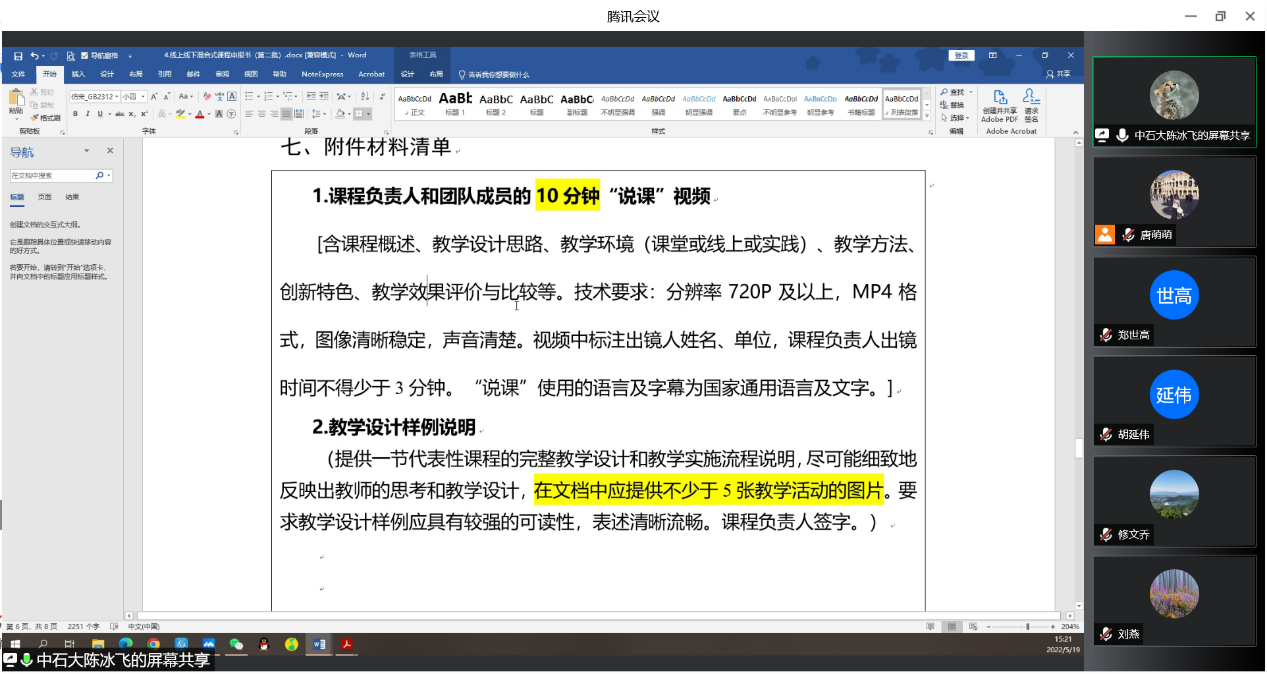The width and height of the screenshot is (1267, 674).
Task: Open WeChat from the Windows taskbar
Action: coord(236,645)
